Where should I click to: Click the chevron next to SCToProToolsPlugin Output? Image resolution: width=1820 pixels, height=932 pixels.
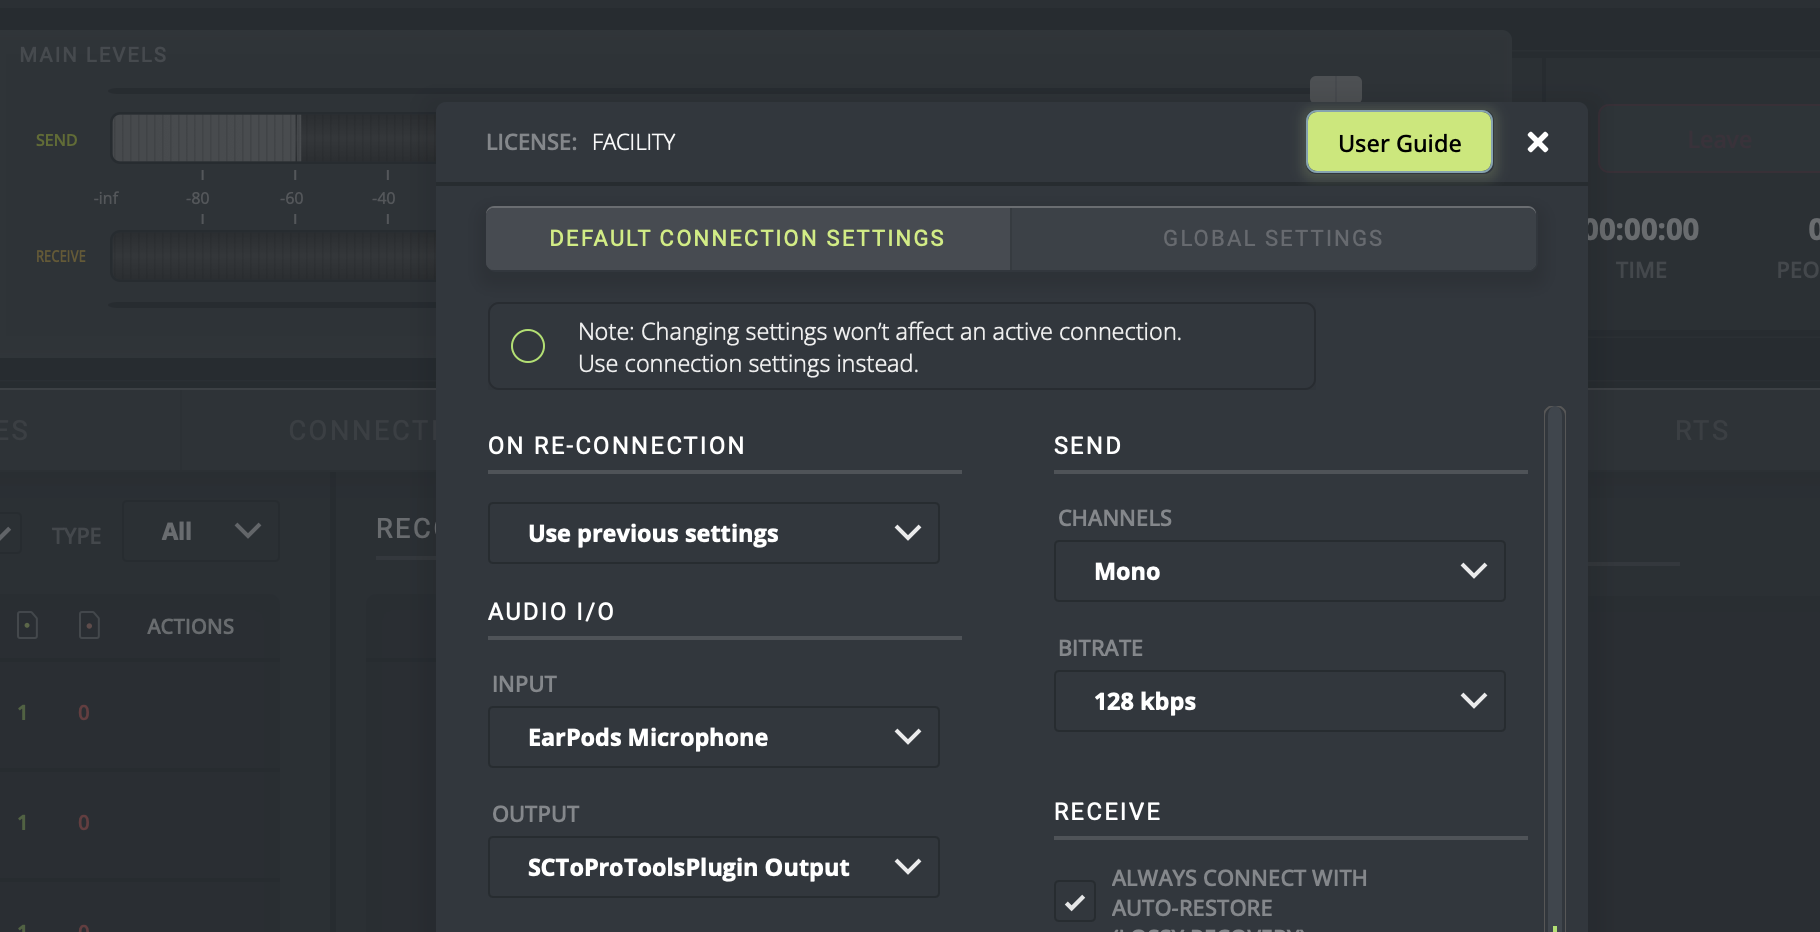point(907,867)
